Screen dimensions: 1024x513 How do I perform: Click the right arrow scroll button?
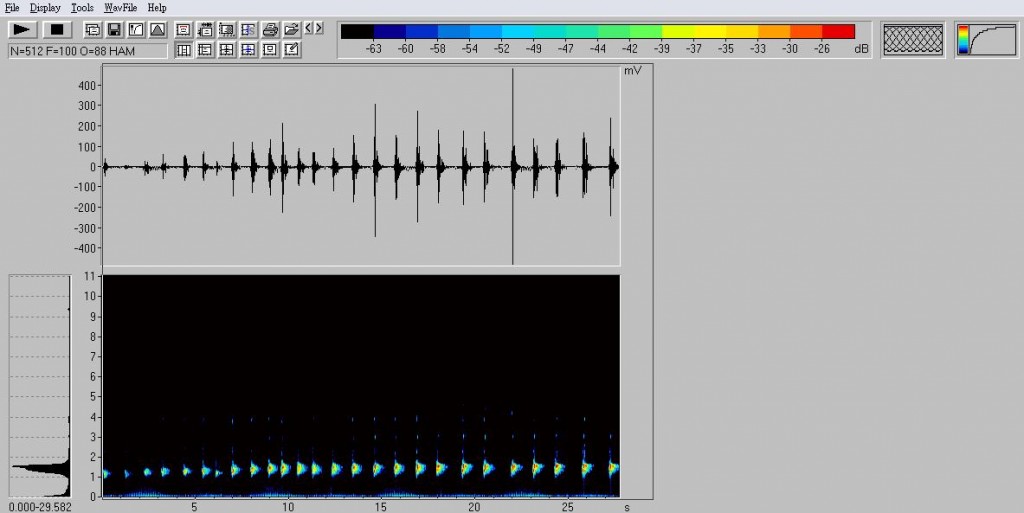[318, 28]
